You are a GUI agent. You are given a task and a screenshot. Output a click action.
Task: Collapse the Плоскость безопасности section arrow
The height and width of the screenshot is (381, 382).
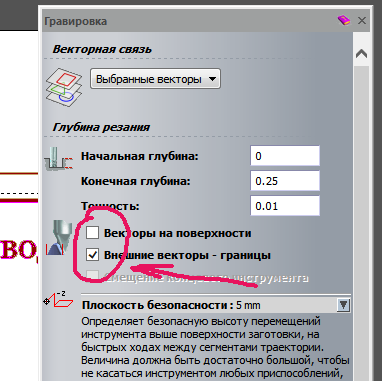click(x=343, y=305)
